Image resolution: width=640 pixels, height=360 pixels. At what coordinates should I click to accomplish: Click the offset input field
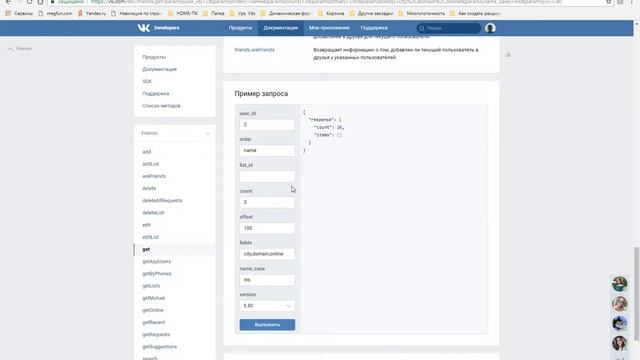point(267,228)
